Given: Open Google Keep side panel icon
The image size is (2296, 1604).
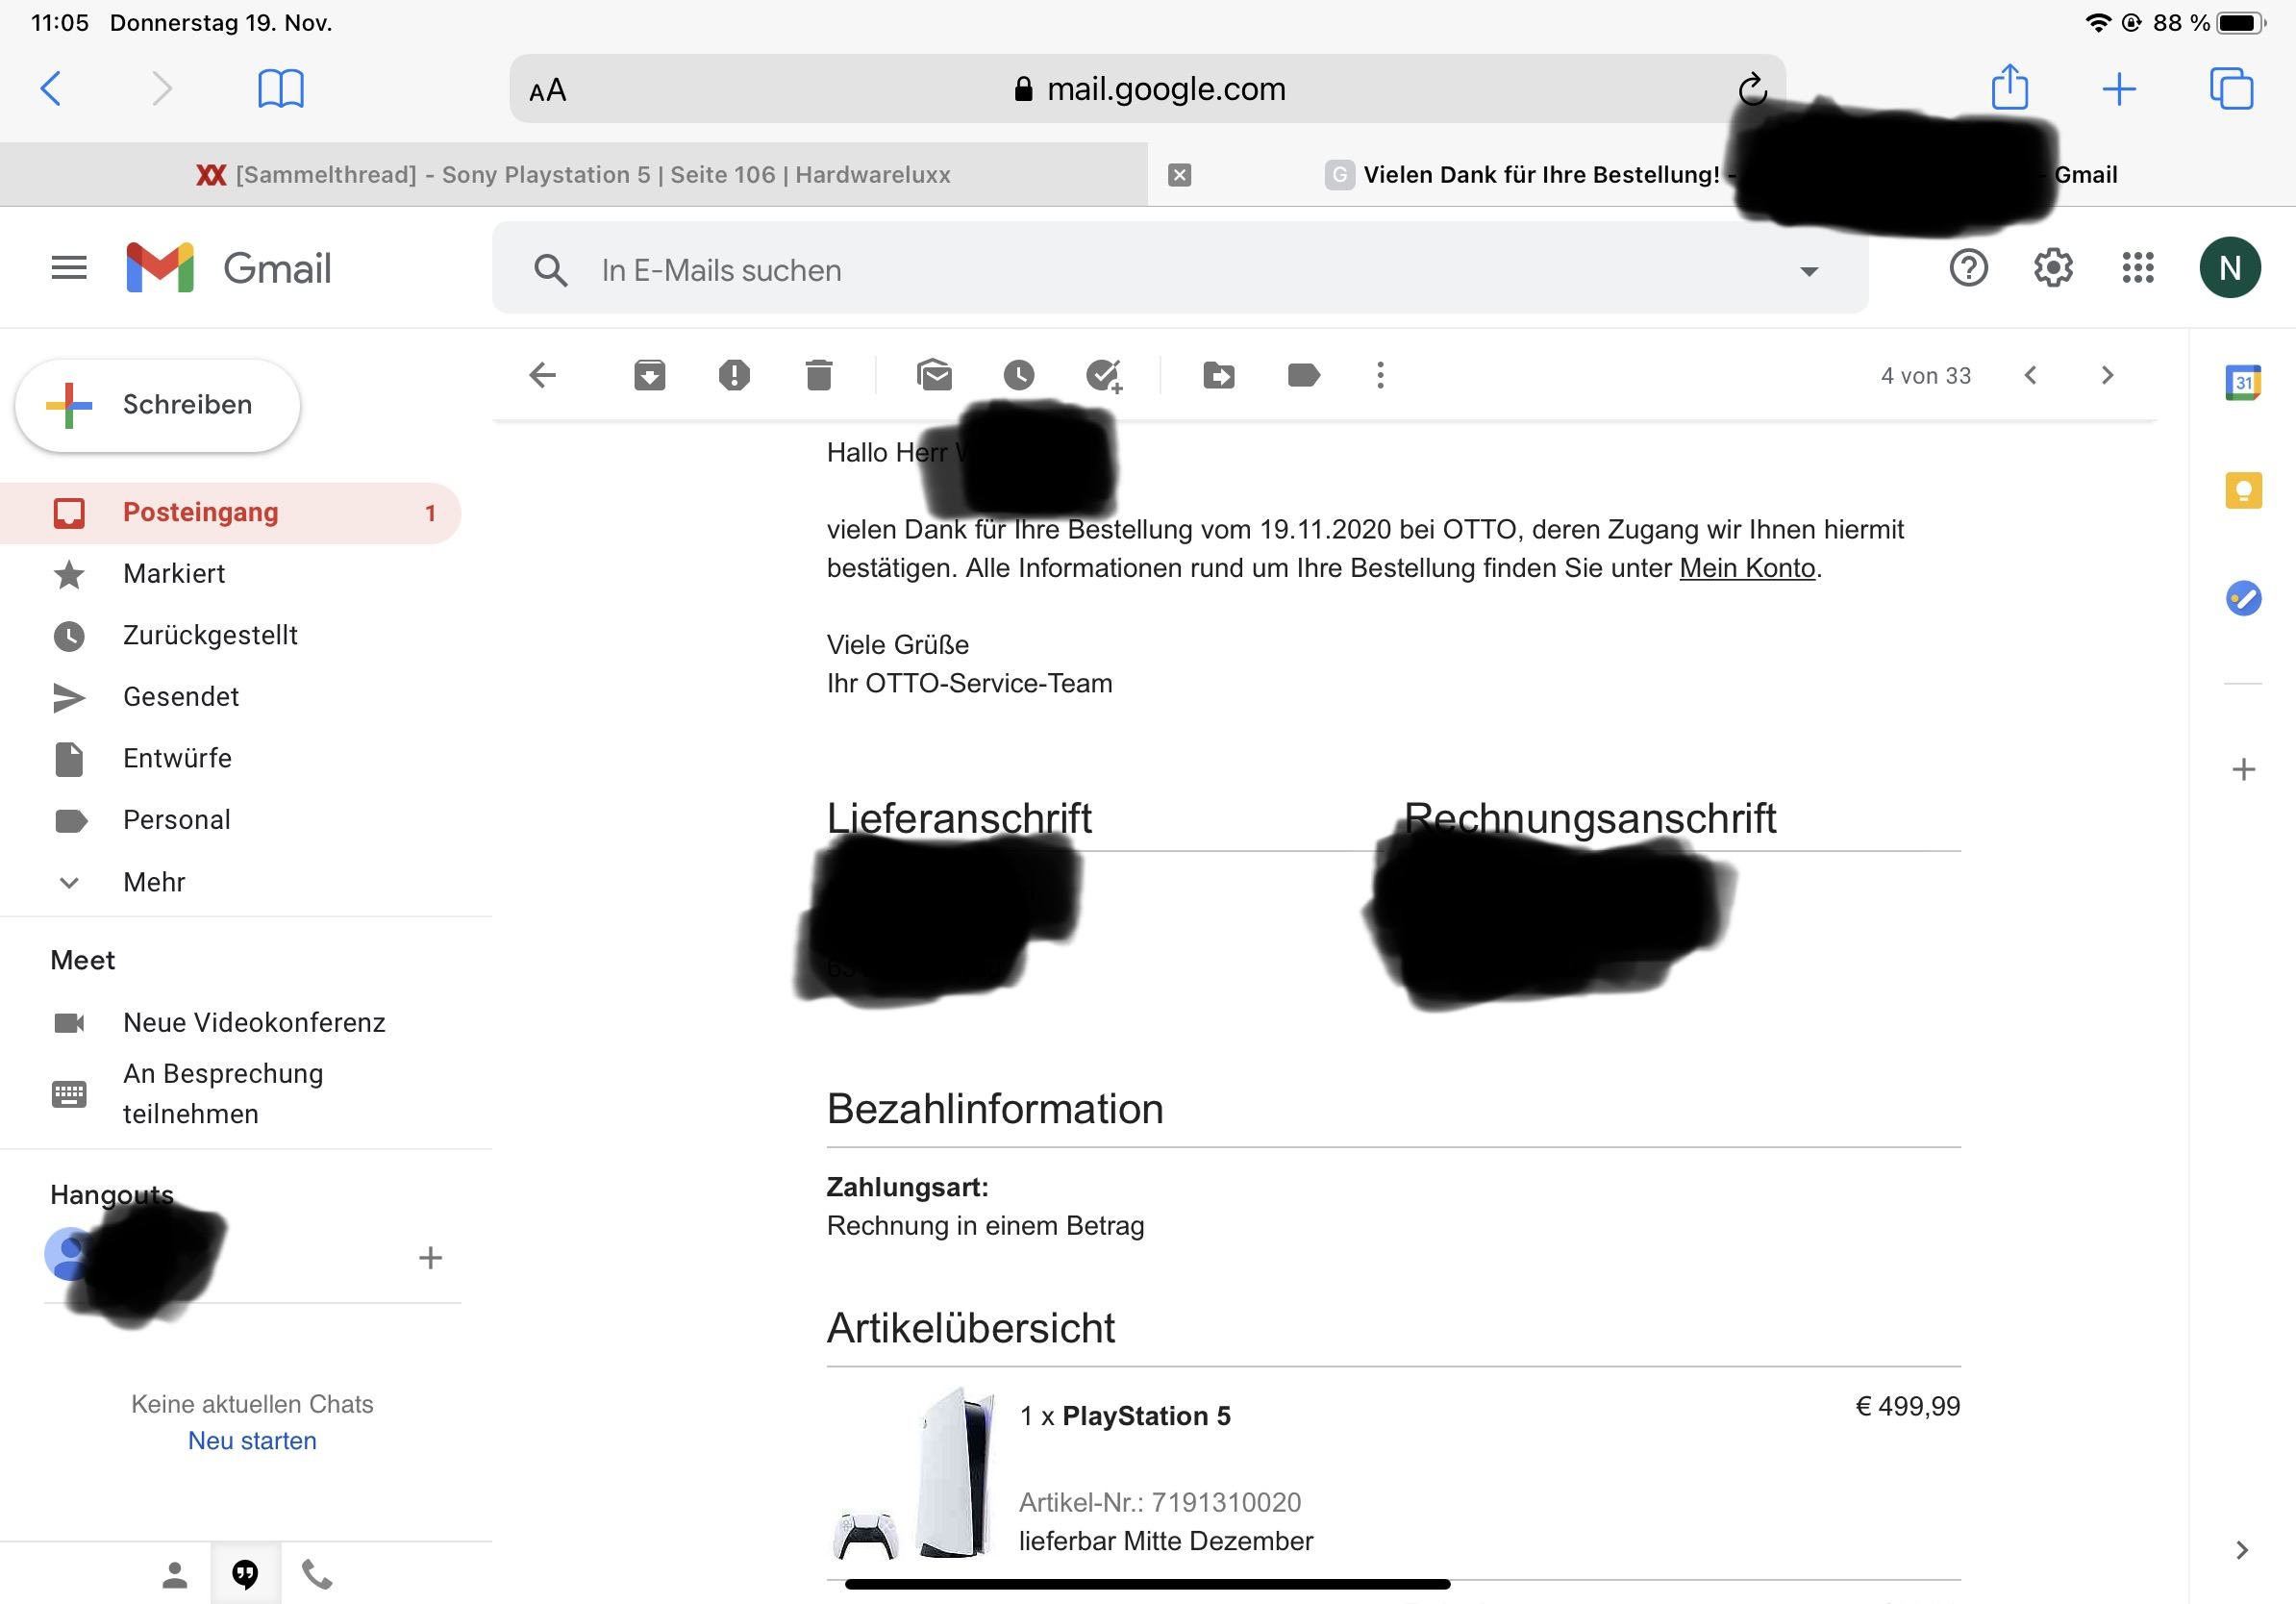Looking at the screenshot, I should (x=2243, y=490).
